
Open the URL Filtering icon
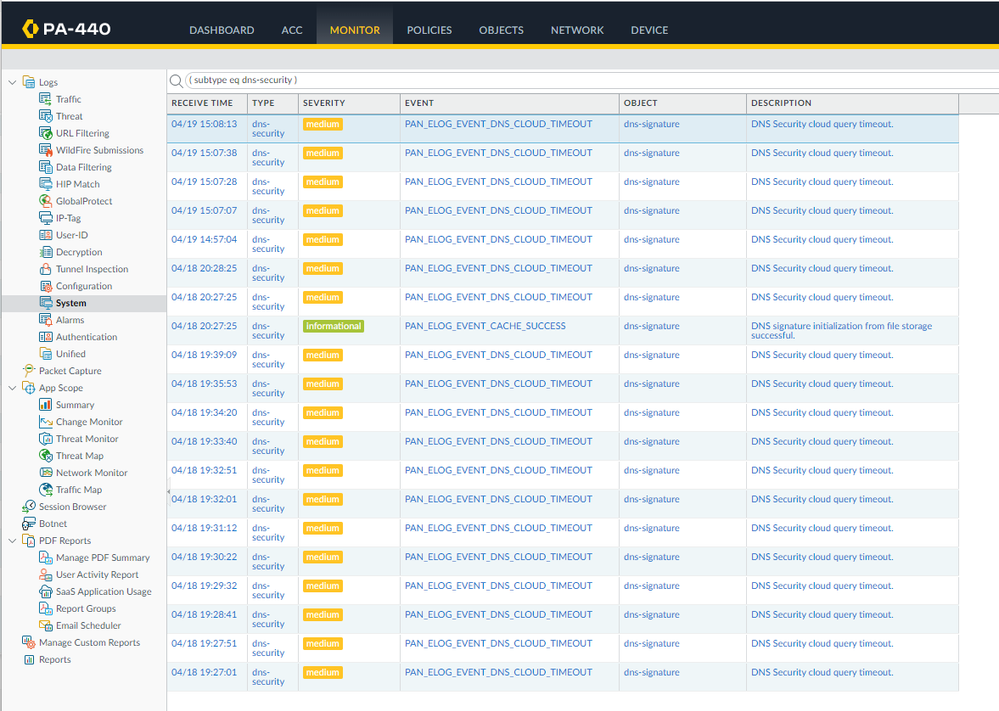coord(46,133)
